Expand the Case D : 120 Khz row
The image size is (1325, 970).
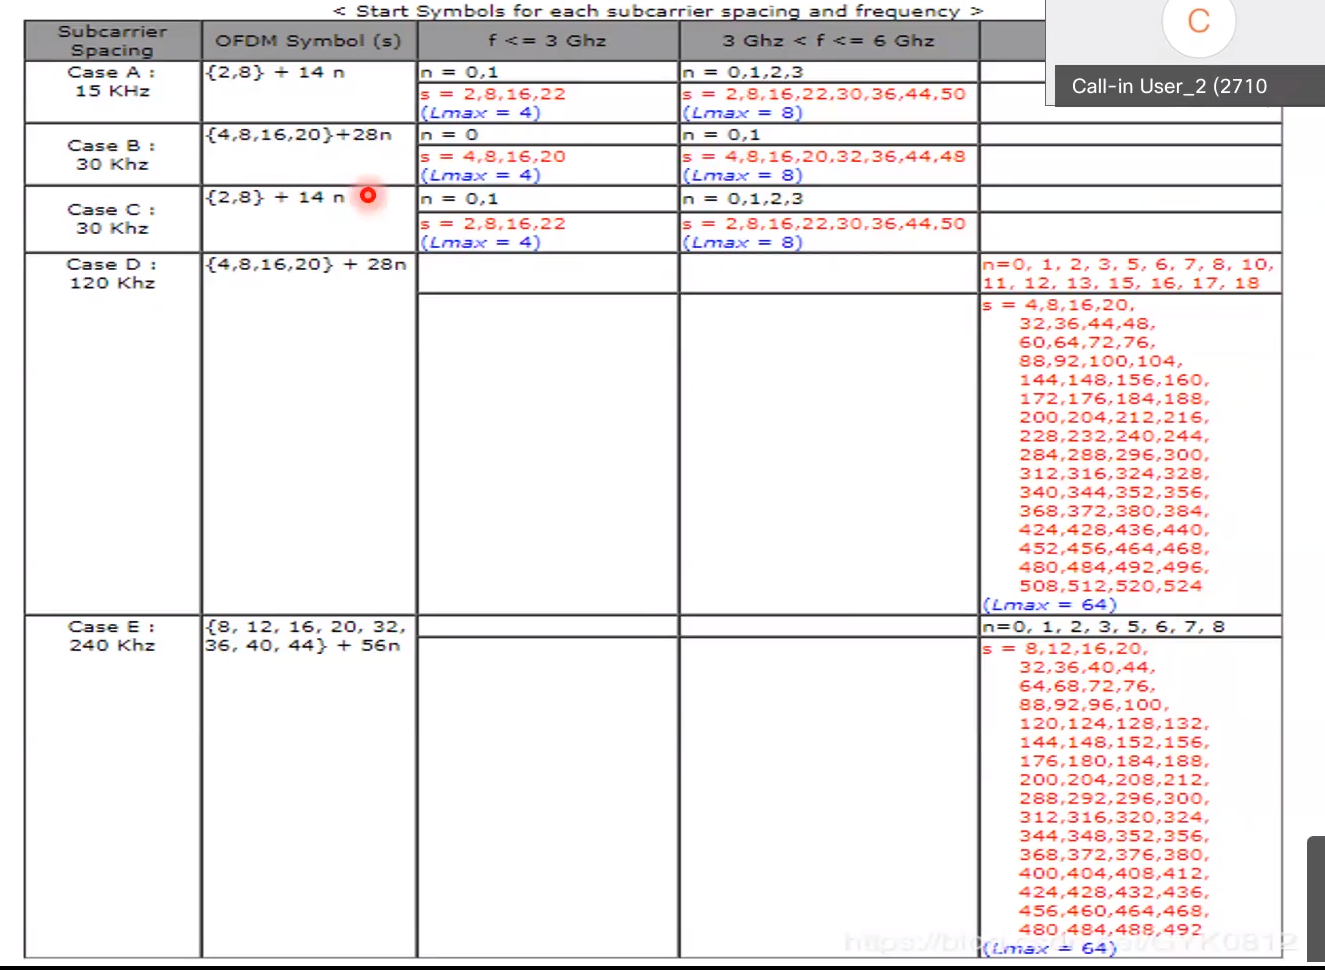[110, 273]
